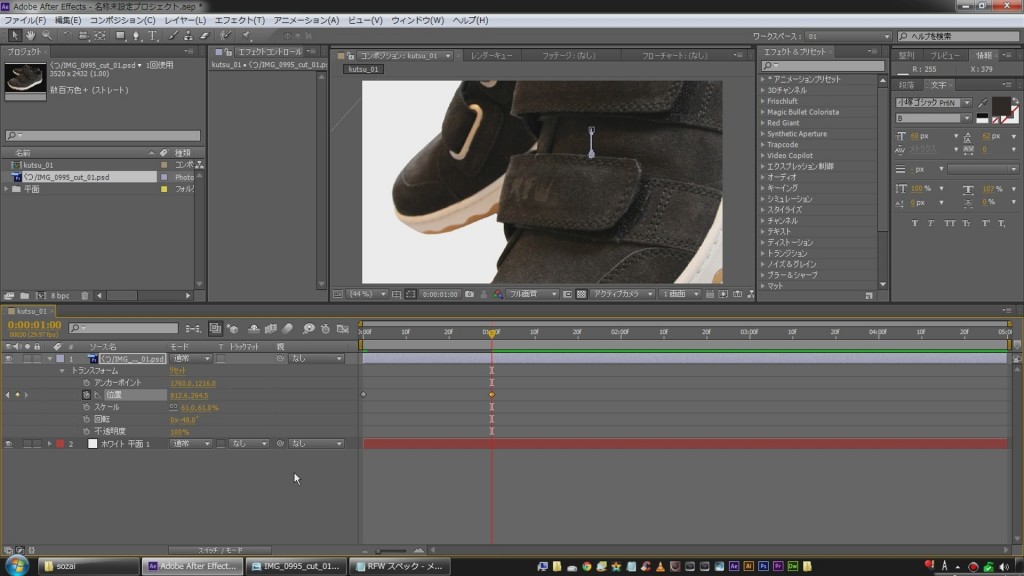Open the timeline graph editor
The height and width of the screenshot is (576, 1024).
(343, 328)
